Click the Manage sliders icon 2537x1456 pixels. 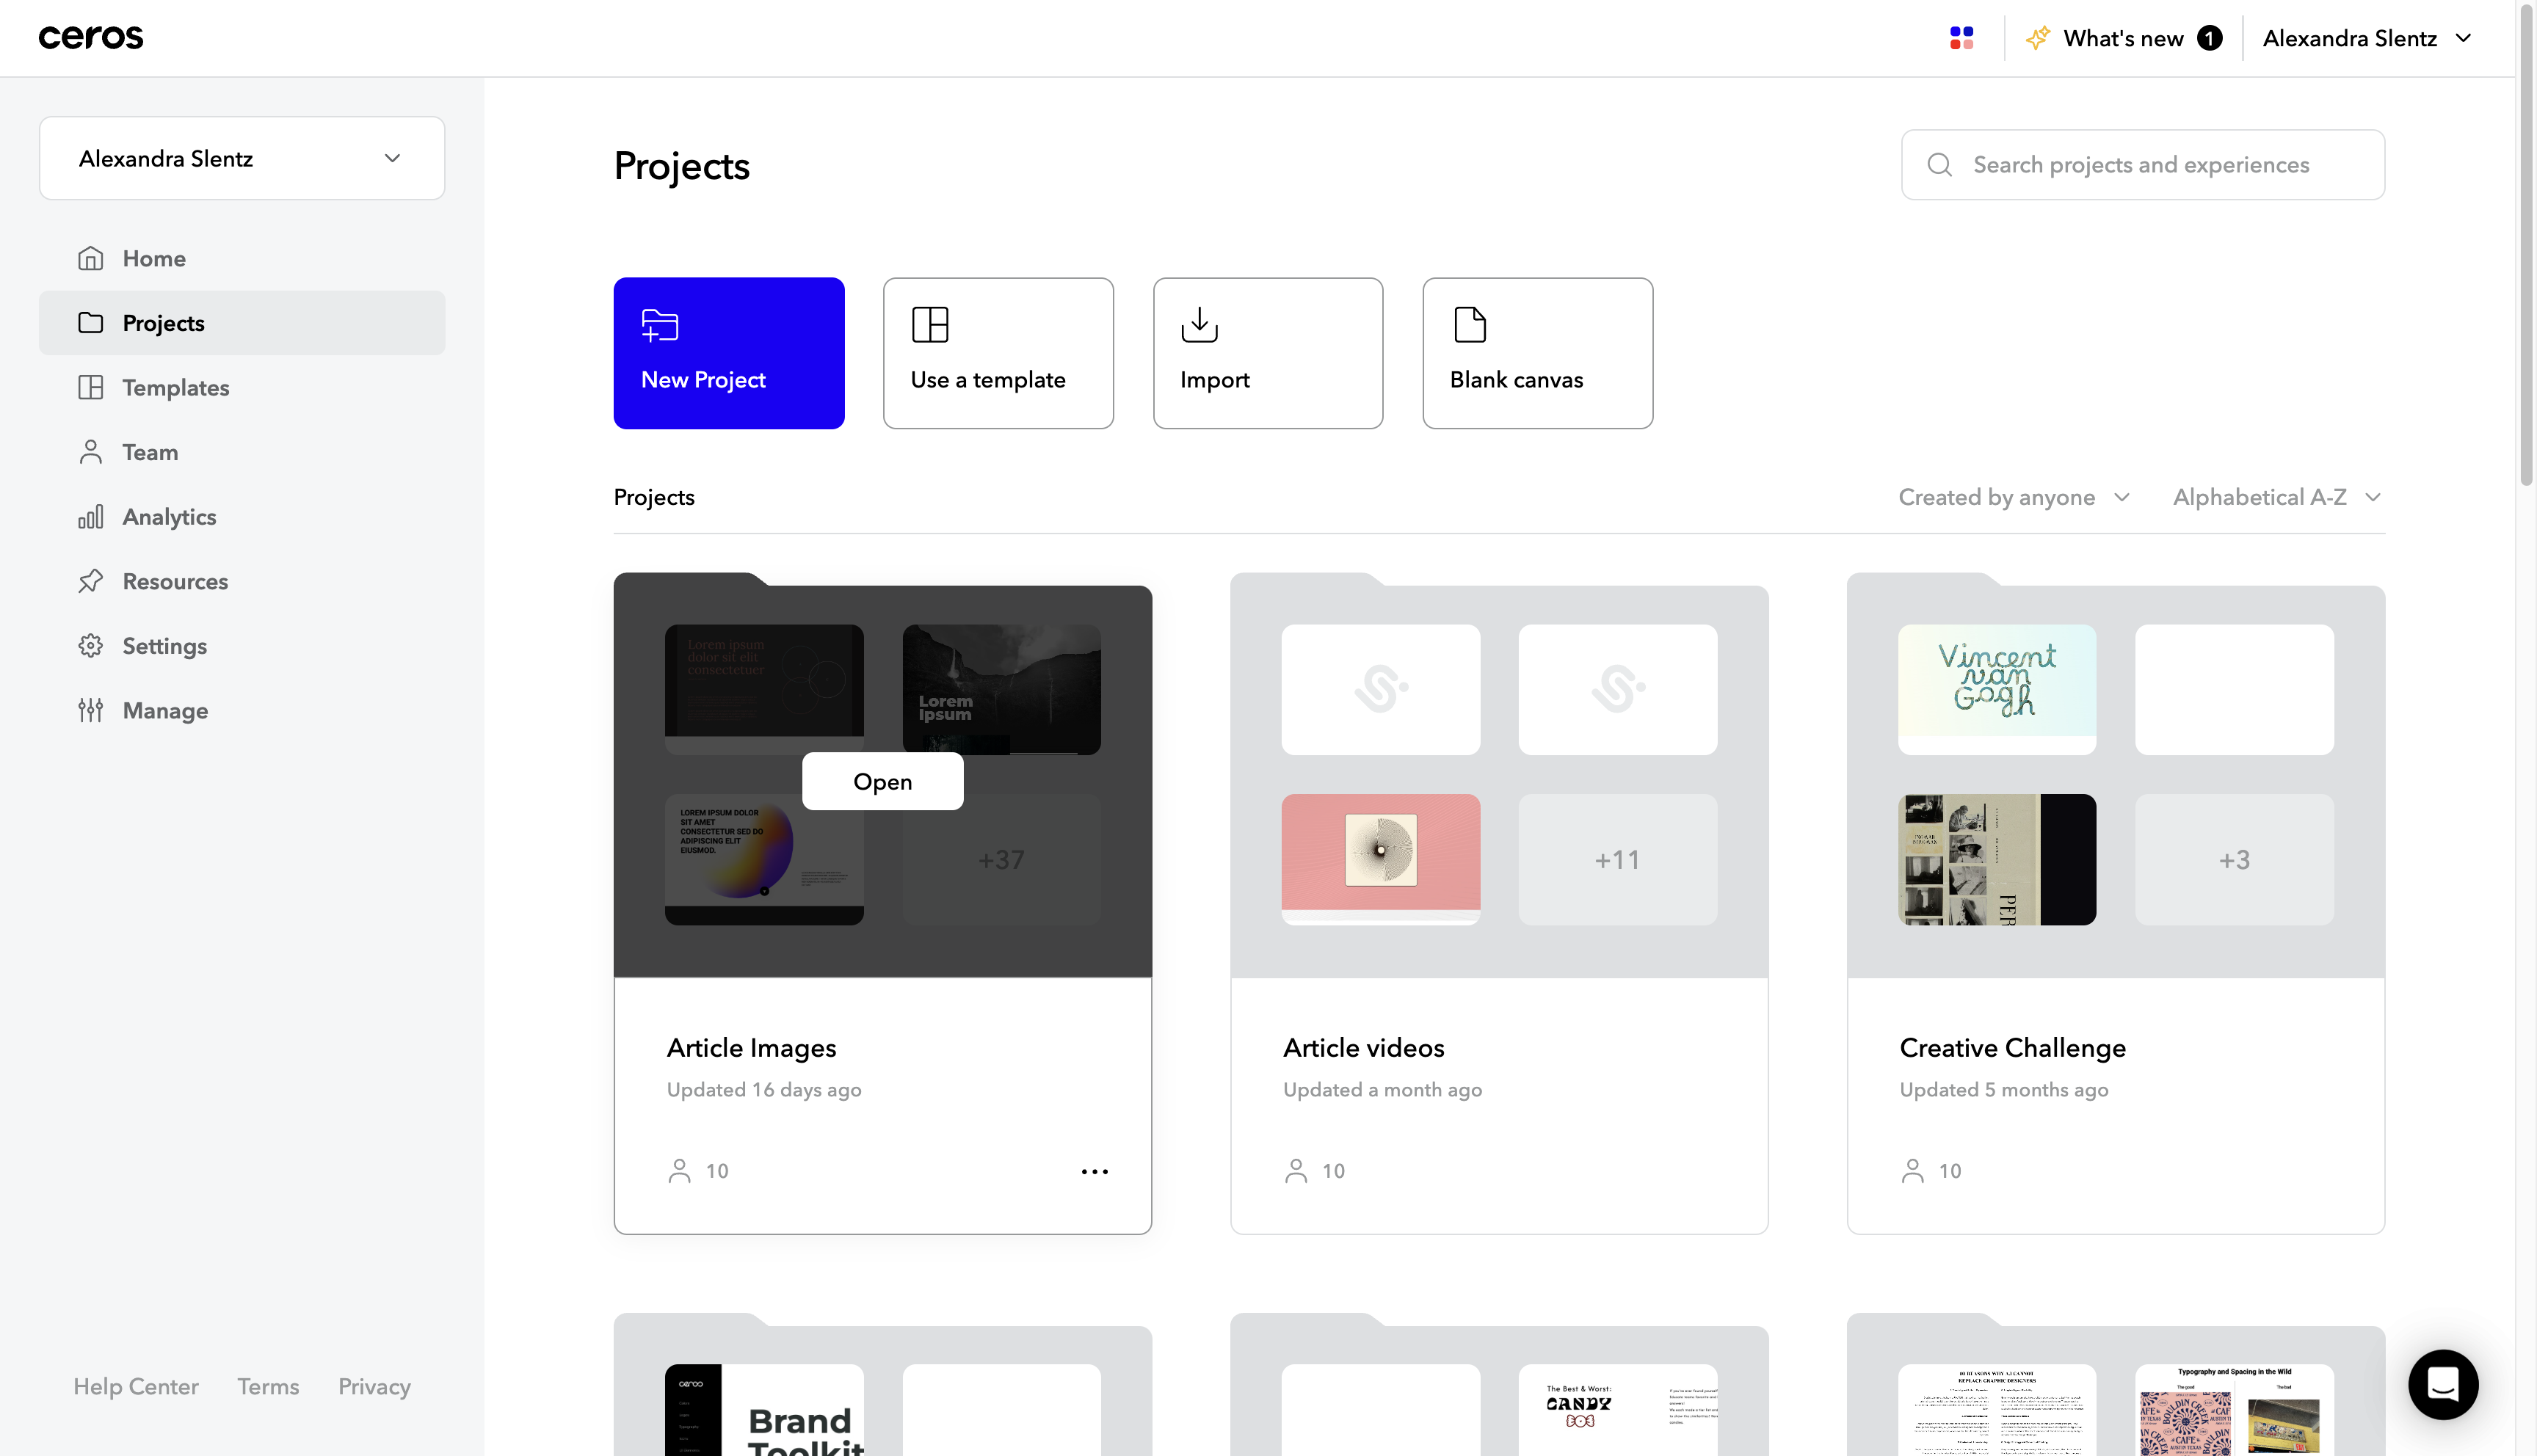[x=91, y=710]
